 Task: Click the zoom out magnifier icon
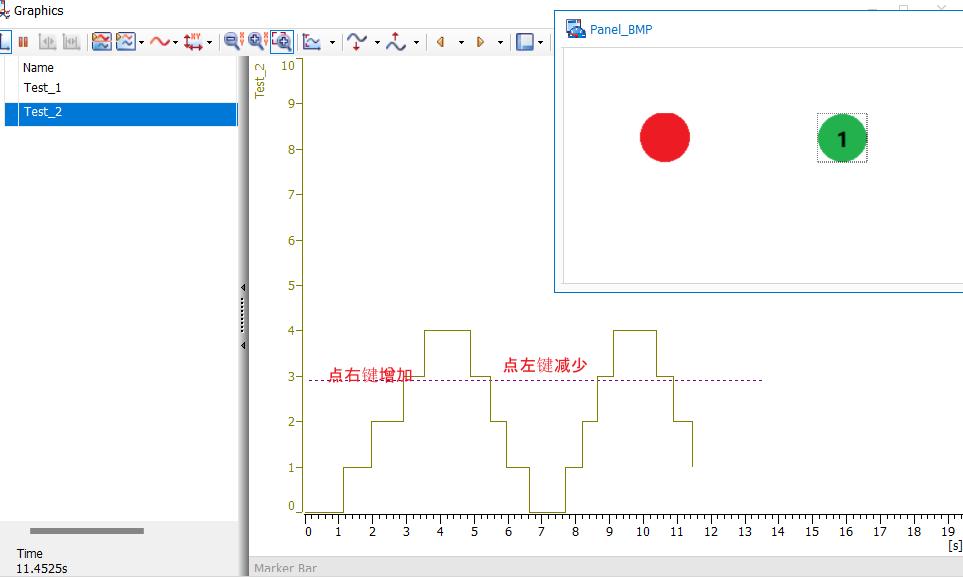tap(232, 42)
